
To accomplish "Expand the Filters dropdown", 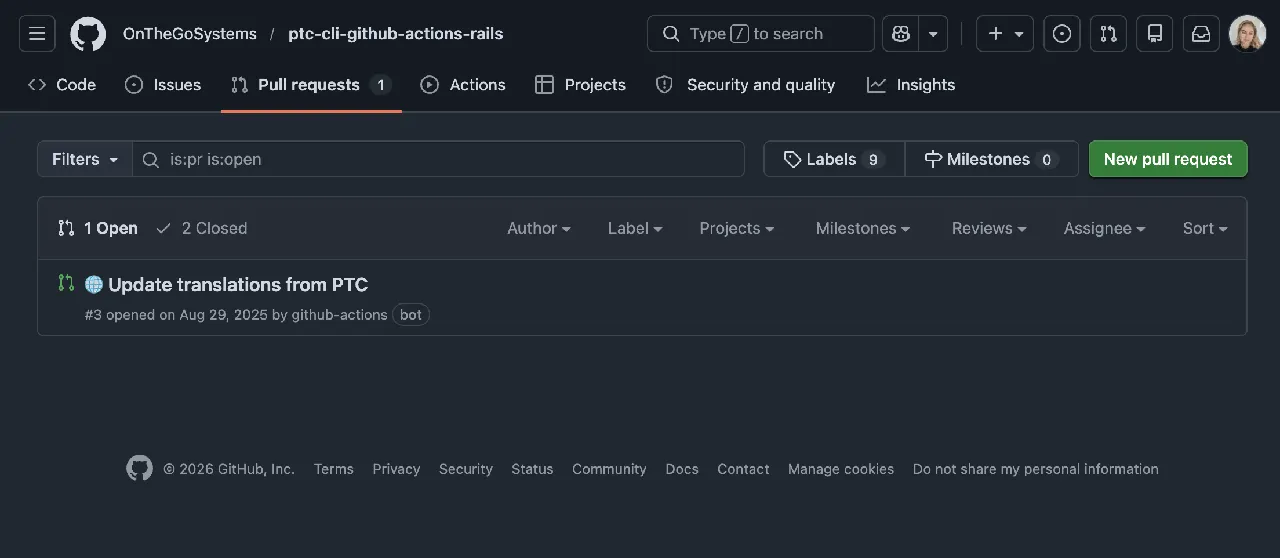I will (x=85, y=159).
